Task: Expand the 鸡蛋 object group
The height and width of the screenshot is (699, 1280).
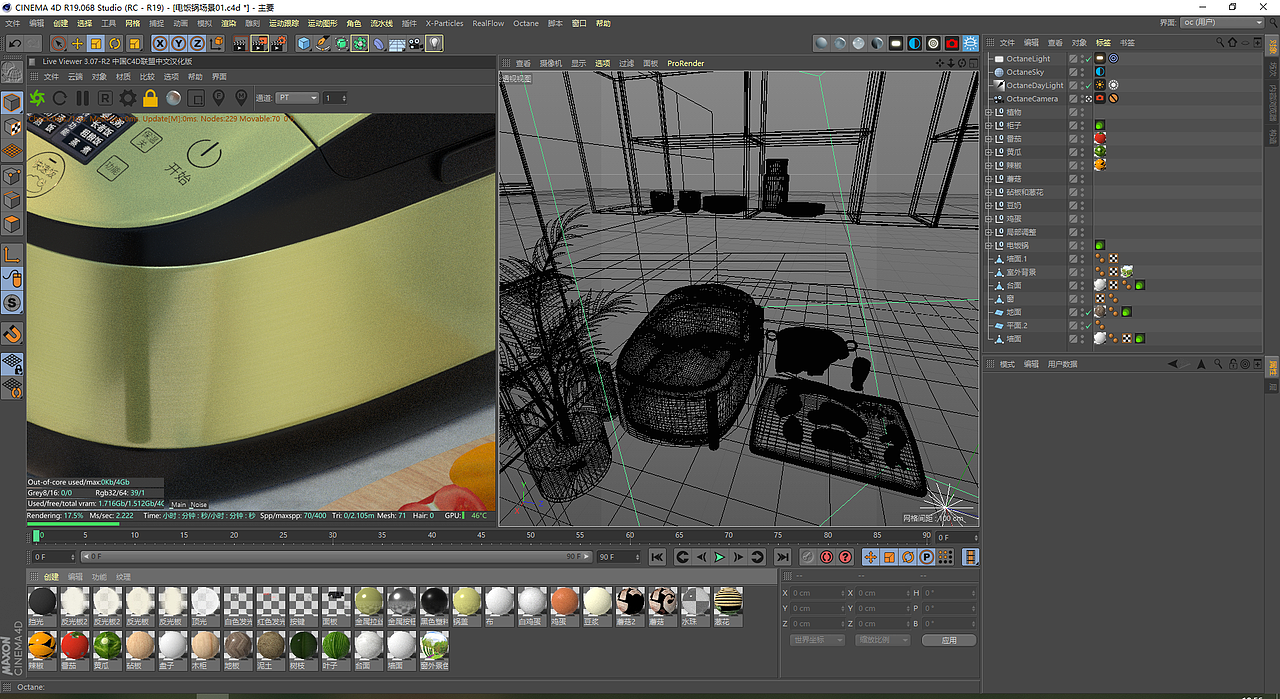Action: point(988,218)
